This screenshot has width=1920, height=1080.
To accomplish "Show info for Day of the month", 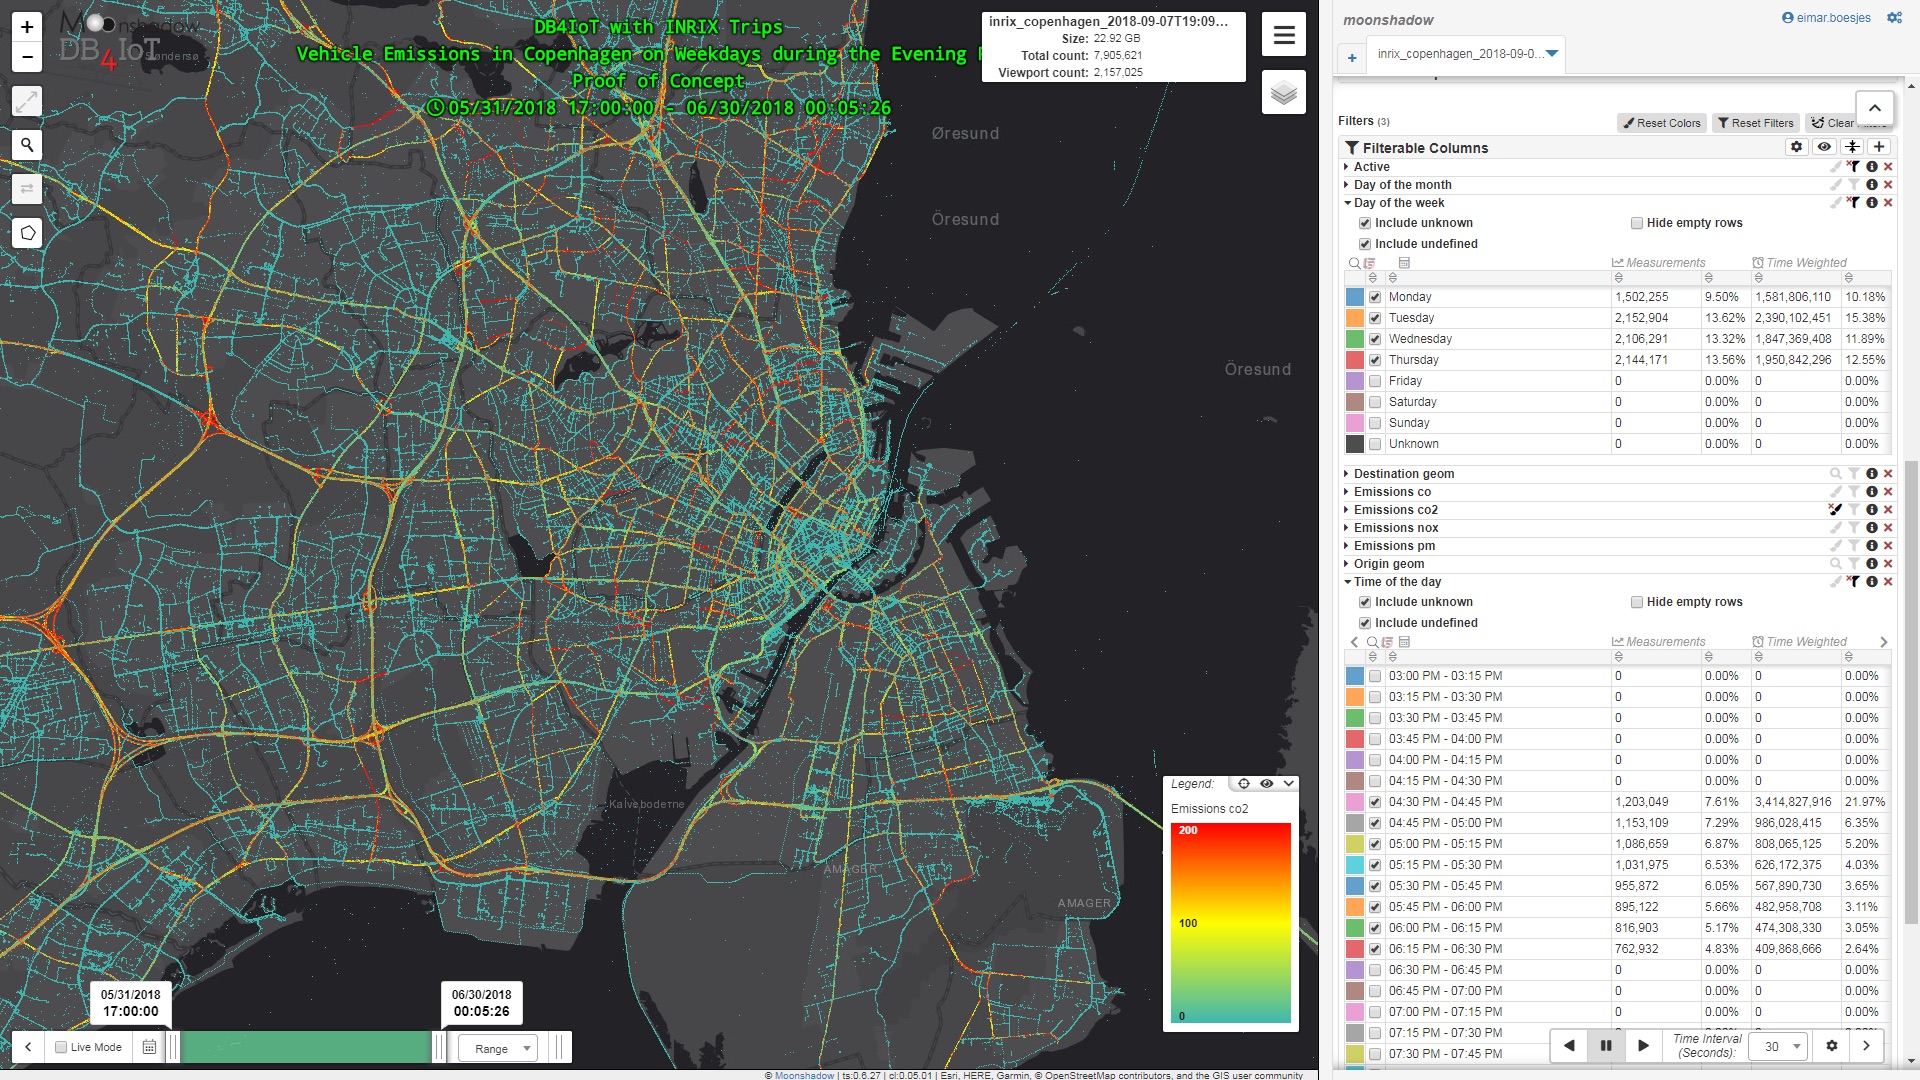I will (1871, 185).
